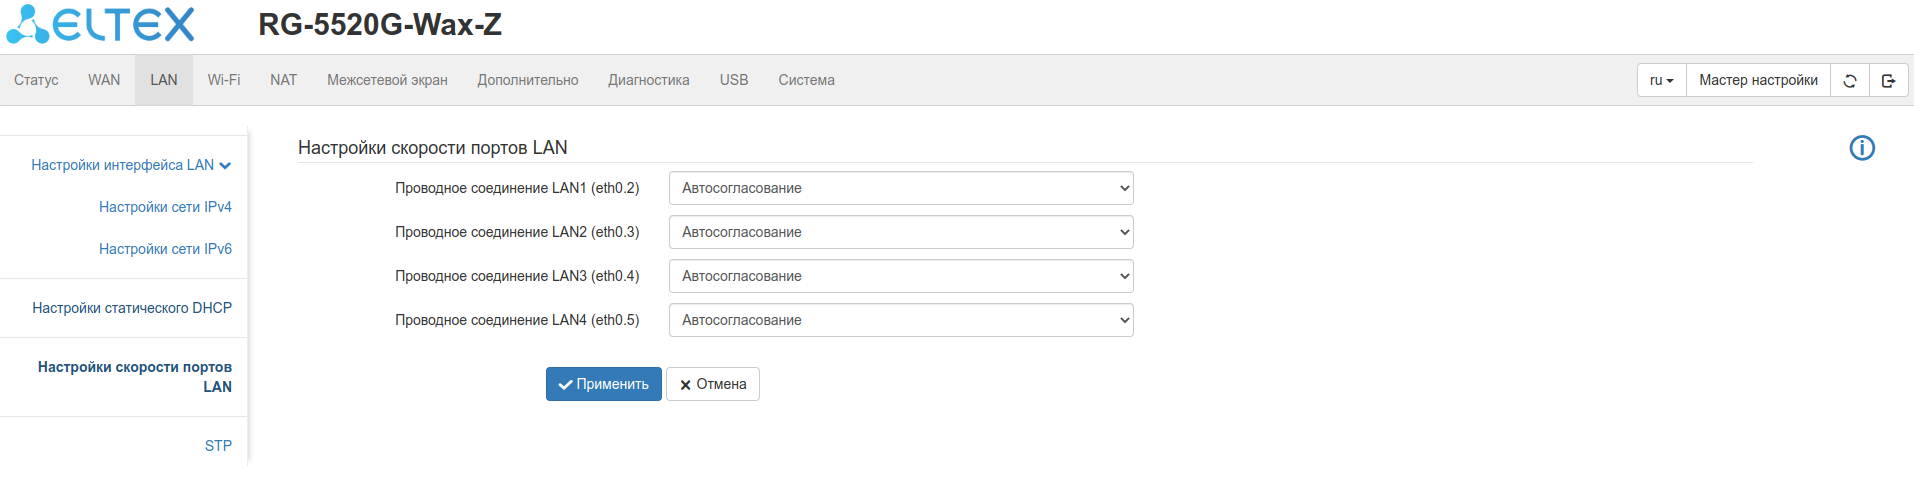This screenshot has width=1914, height=477.
Task: Open LAN3 (eth0.4) speed dropdown
Action: tap(900, 276)
